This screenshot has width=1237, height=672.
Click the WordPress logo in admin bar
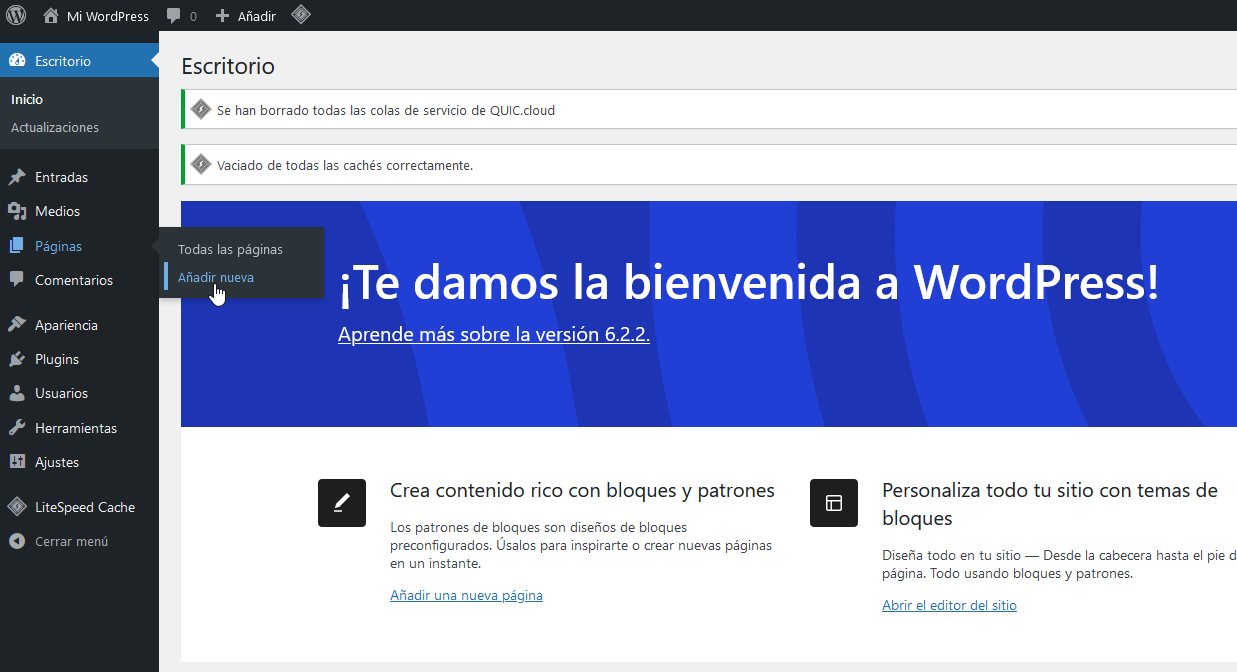click(x=16, y=15)
